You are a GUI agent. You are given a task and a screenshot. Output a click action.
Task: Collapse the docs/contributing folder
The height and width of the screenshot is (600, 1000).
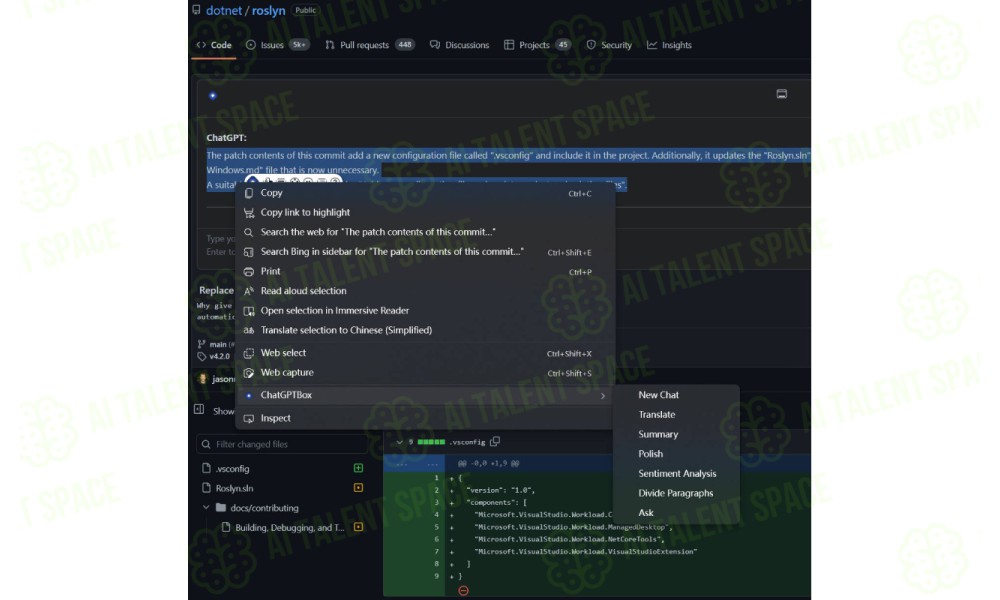click(206, 508)
